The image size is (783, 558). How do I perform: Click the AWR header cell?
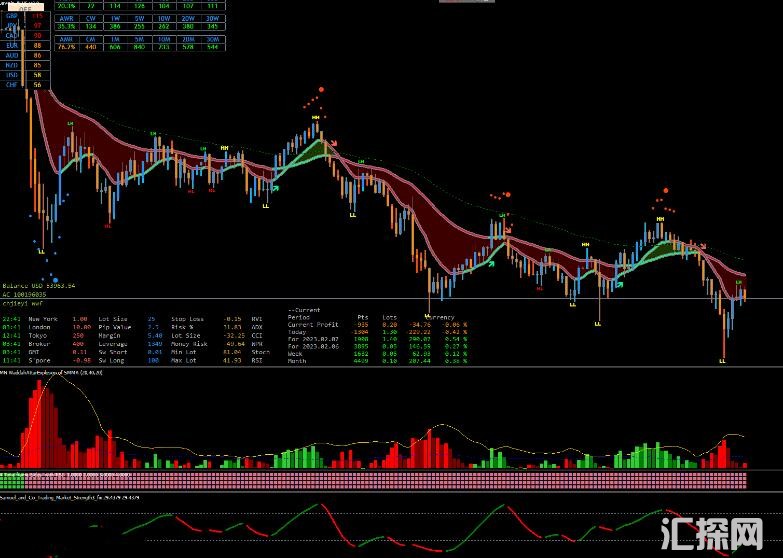point(65,17)
